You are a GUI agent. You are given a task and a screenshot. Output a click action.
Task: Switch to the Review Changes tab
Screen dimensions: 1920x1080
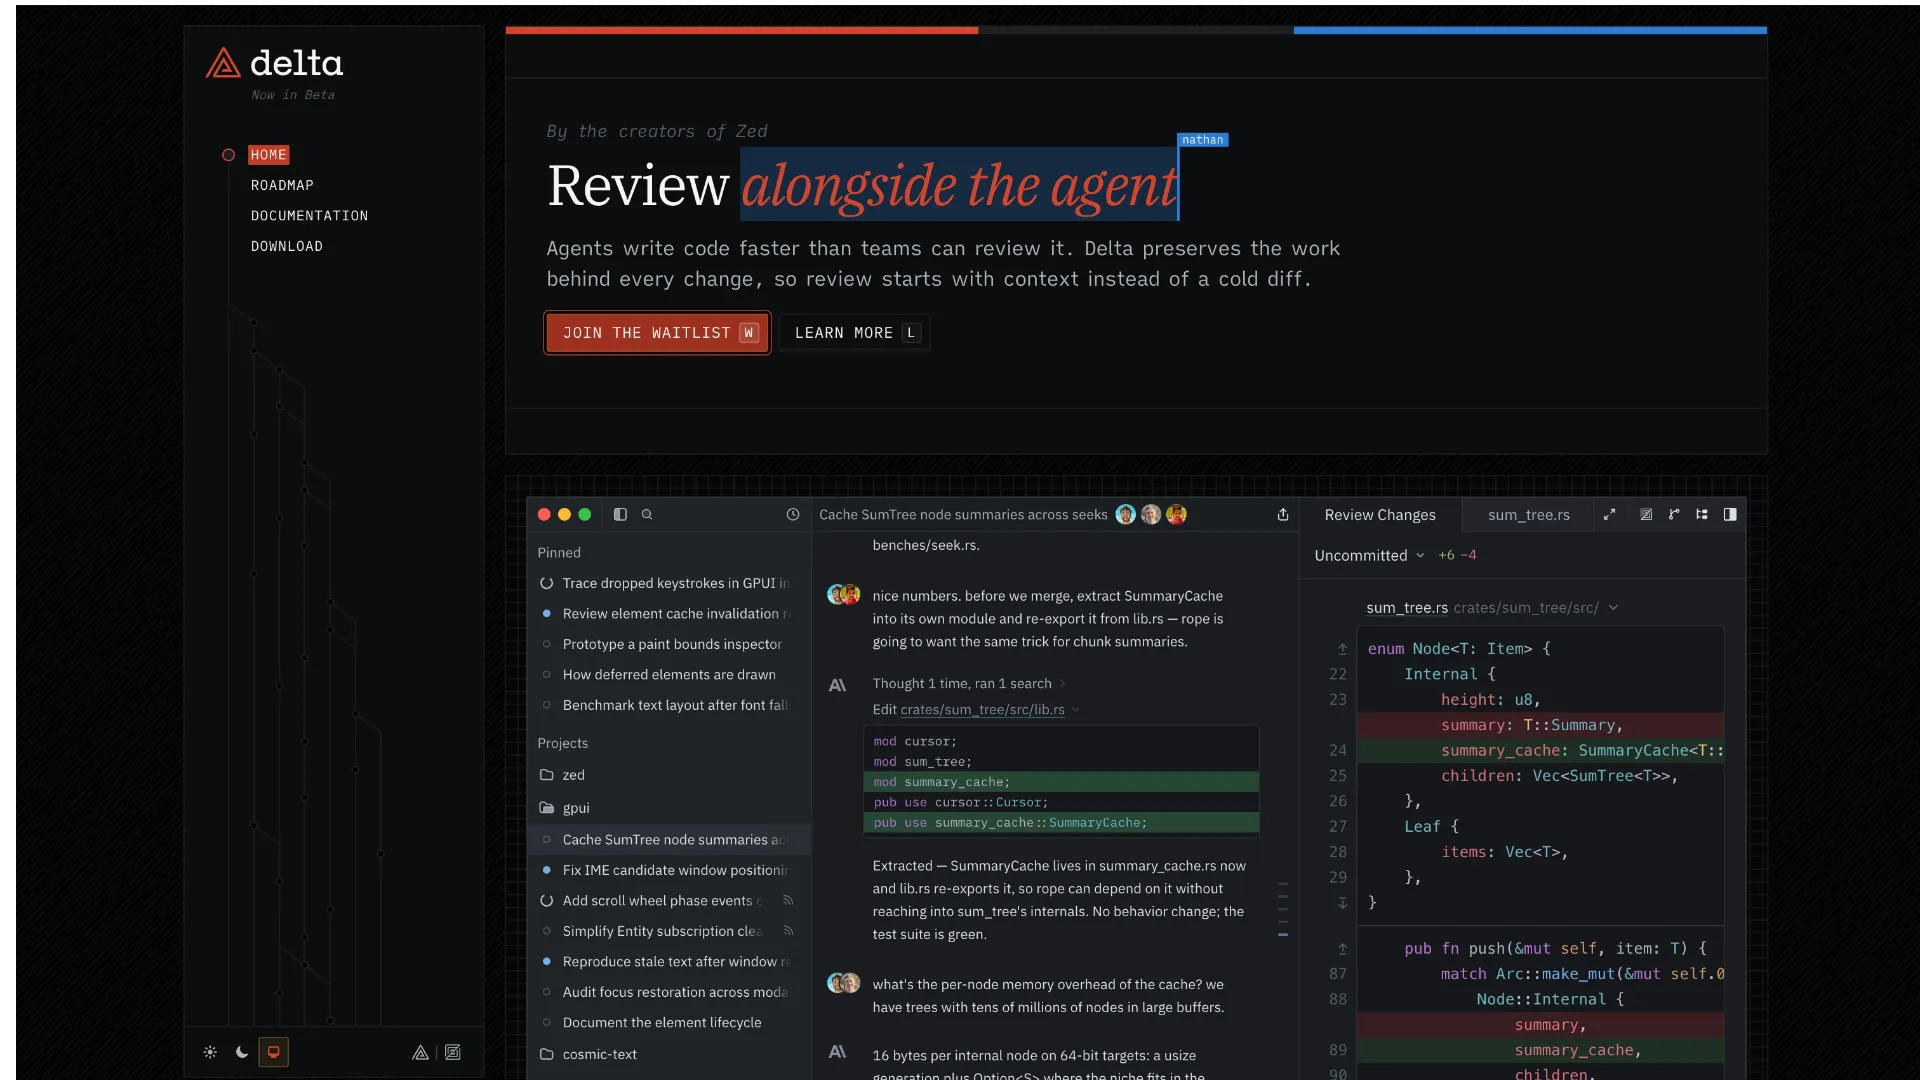pos(1380,515)
